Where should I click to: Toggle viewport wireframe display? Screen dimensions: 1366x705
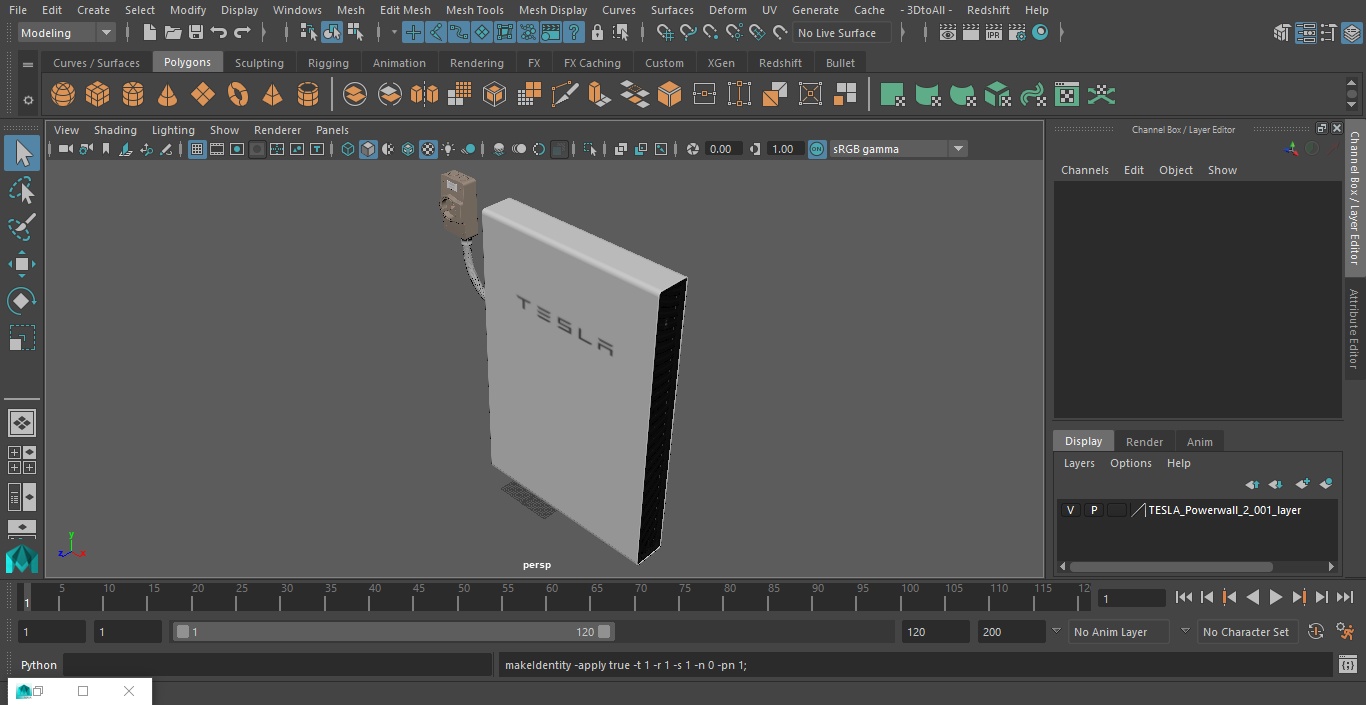pos(348,149)
